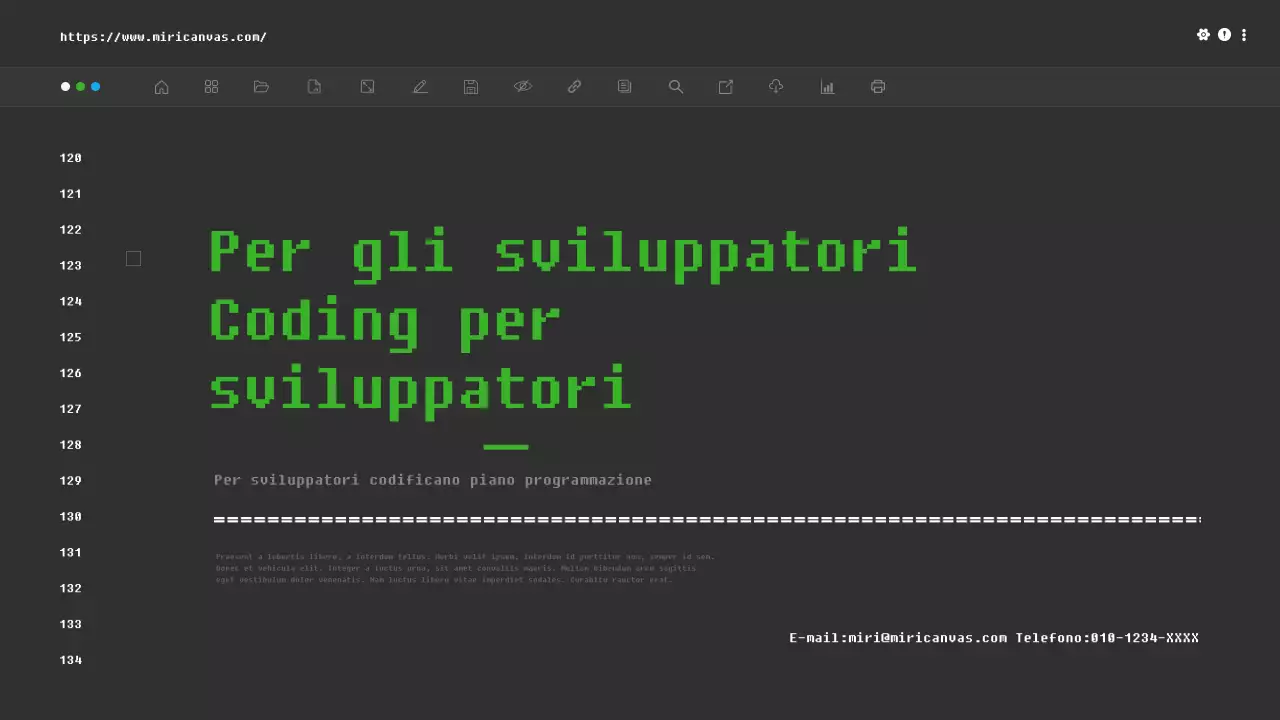Select the green dot indicator
Viewport: 1280px width, 720px height.
click(x=80, y=87)
